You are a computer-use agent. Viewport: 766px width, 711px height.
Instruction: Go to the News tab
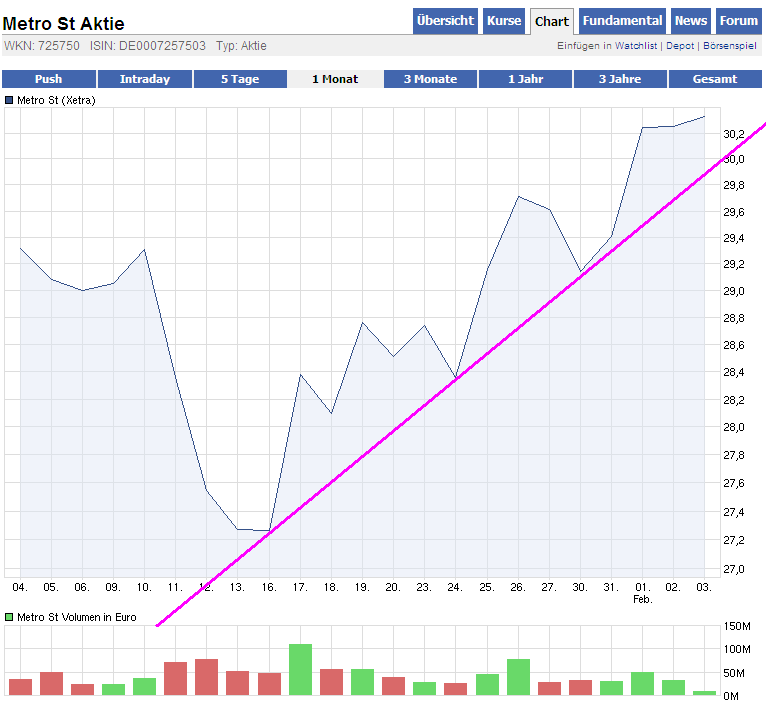click(690, 21)
